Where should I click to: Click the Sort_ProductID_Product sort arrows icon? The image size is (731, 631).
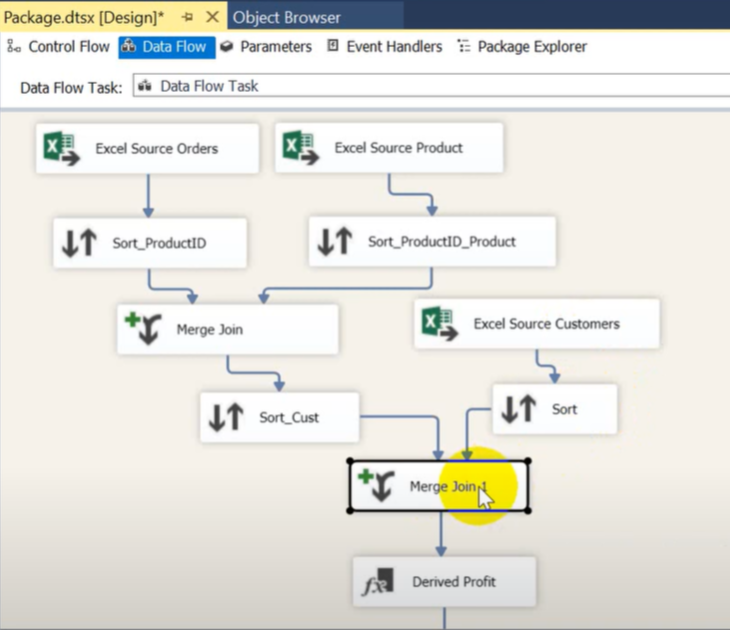click(334, 241)
